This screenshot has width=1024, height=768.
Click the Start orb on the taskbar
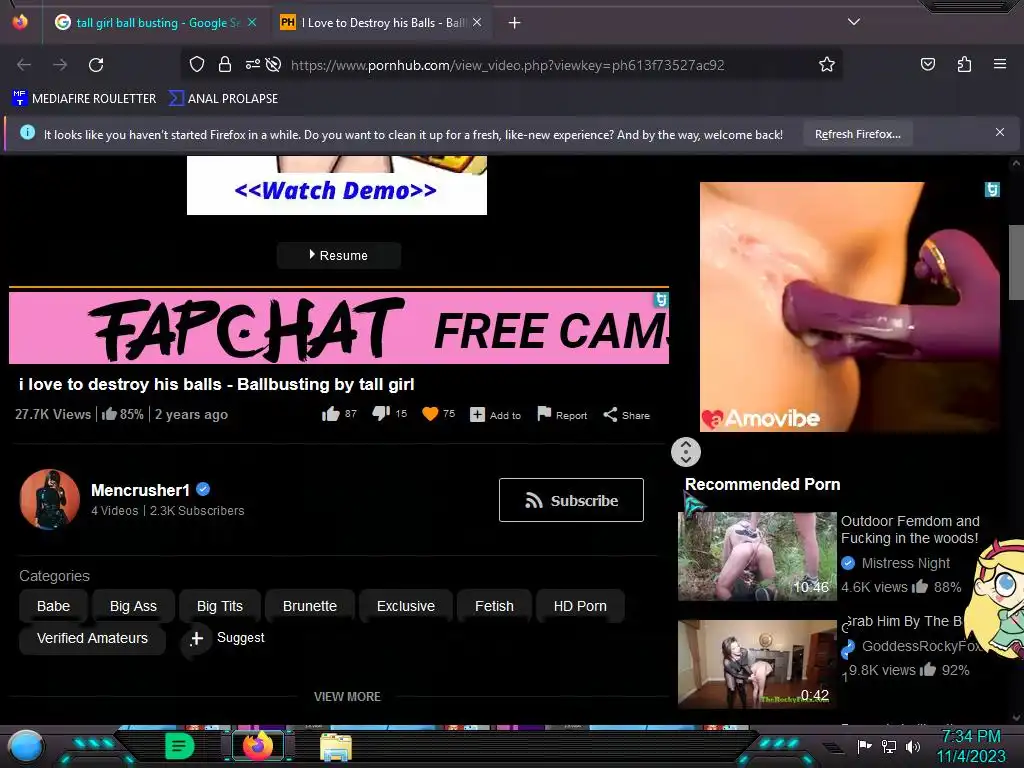tap(26, 746)
